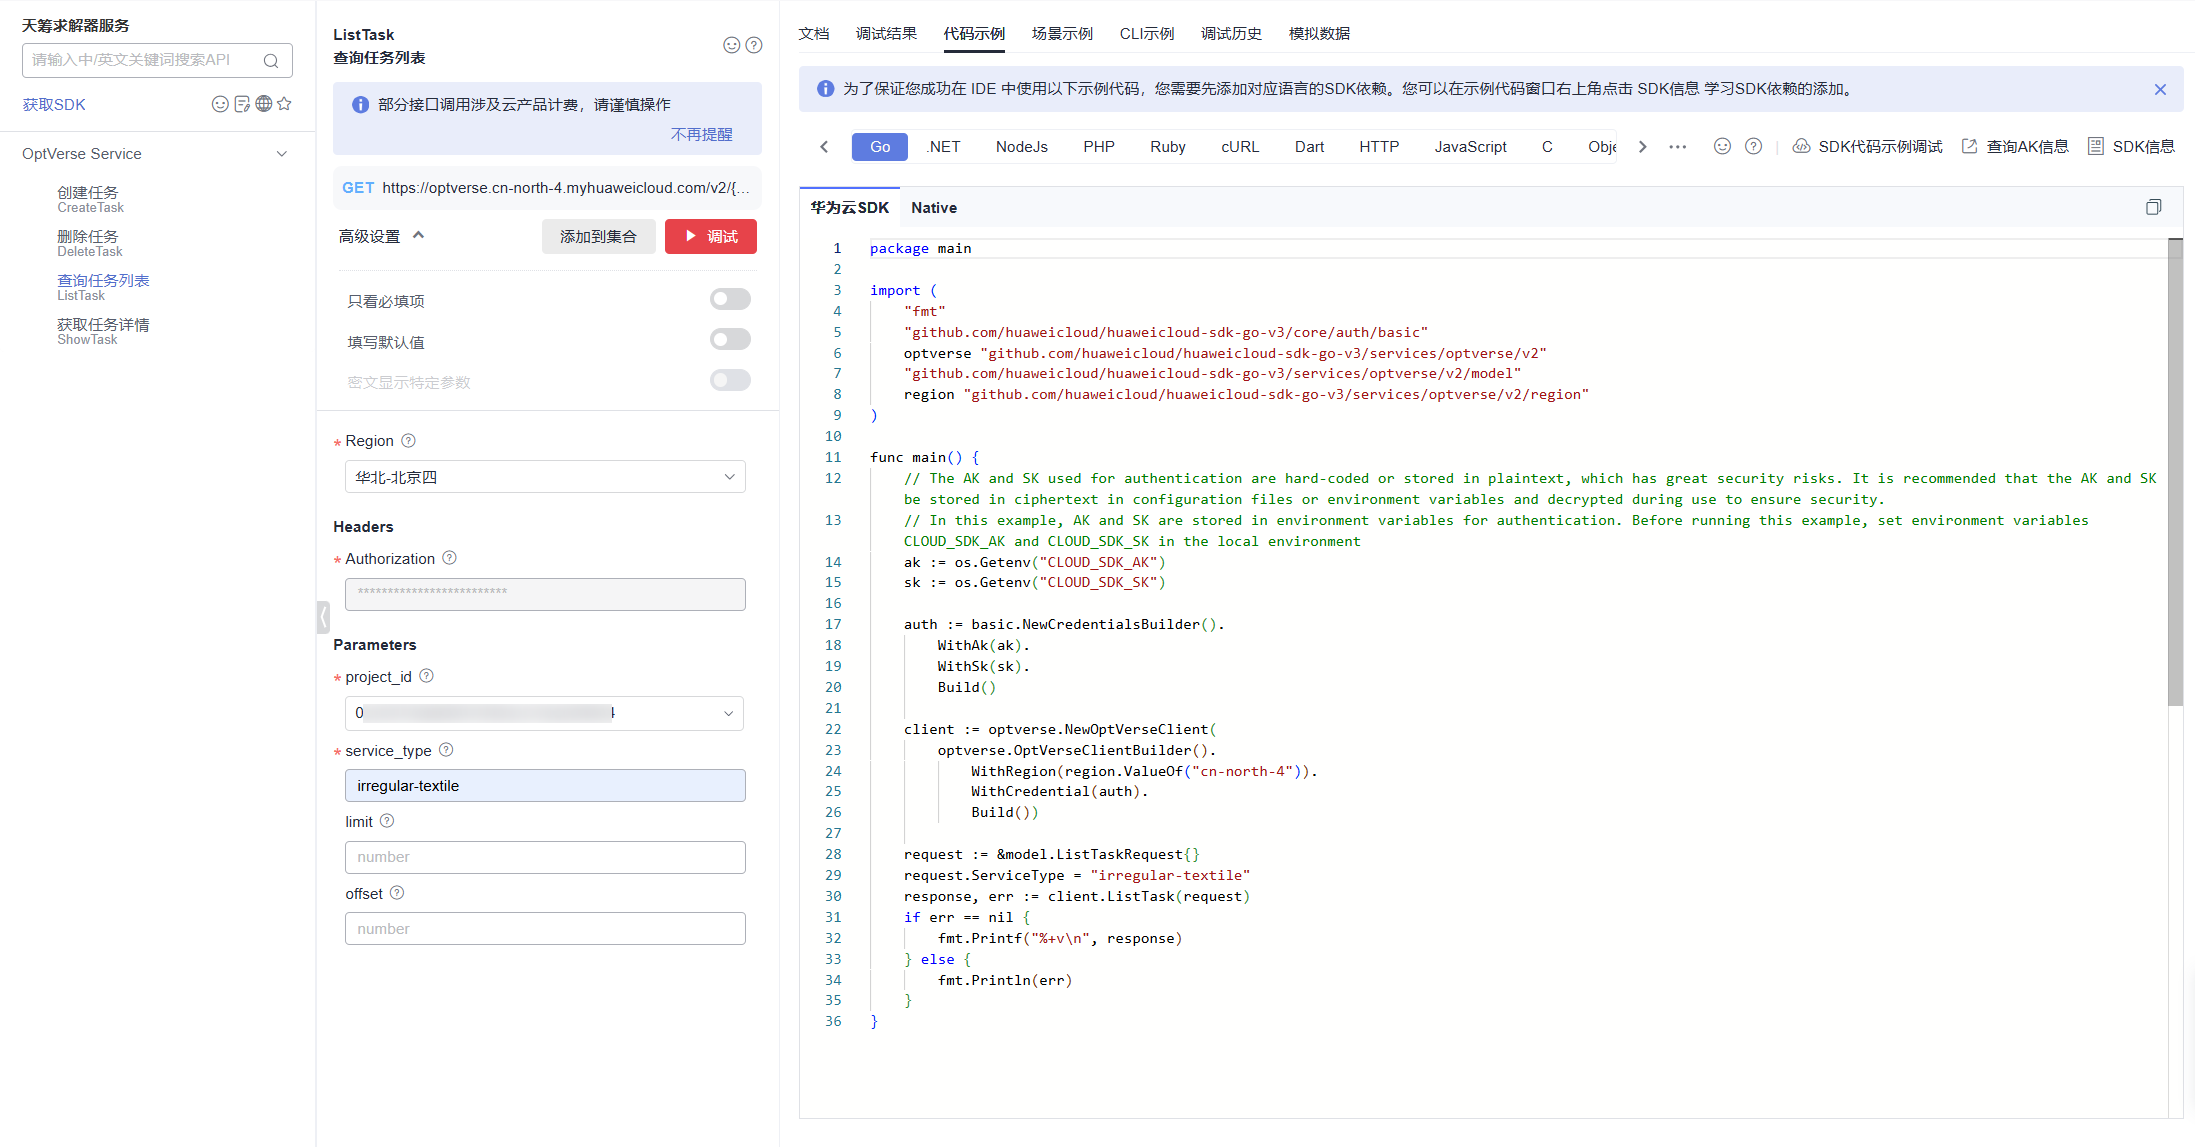Switch to the 文档 tab
Screen dimensions: 2195x1147
(x=814, y=34)
